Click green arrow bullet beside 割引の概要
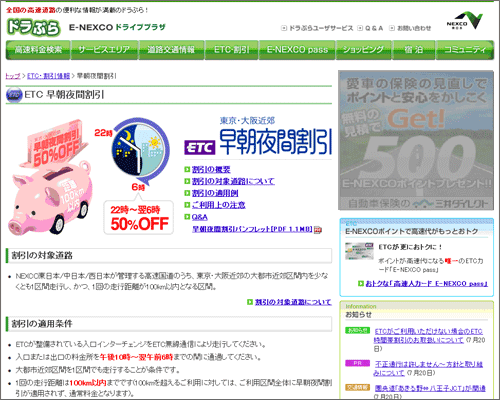The width and height of the screenshot is (500, 400). (187, 170)
